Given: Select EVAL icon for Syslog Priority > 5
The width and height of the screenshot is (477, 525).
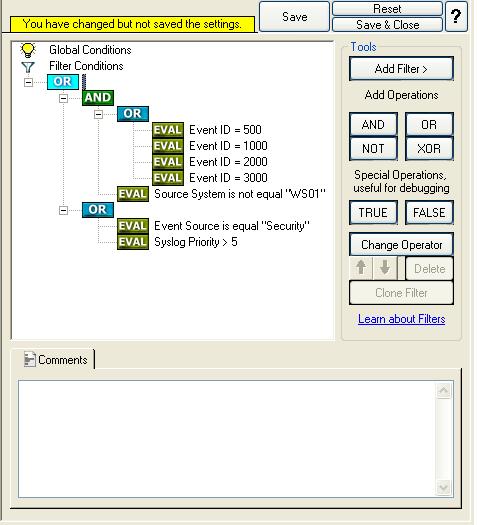Looking at the screenshot, I should coord(133,242).
